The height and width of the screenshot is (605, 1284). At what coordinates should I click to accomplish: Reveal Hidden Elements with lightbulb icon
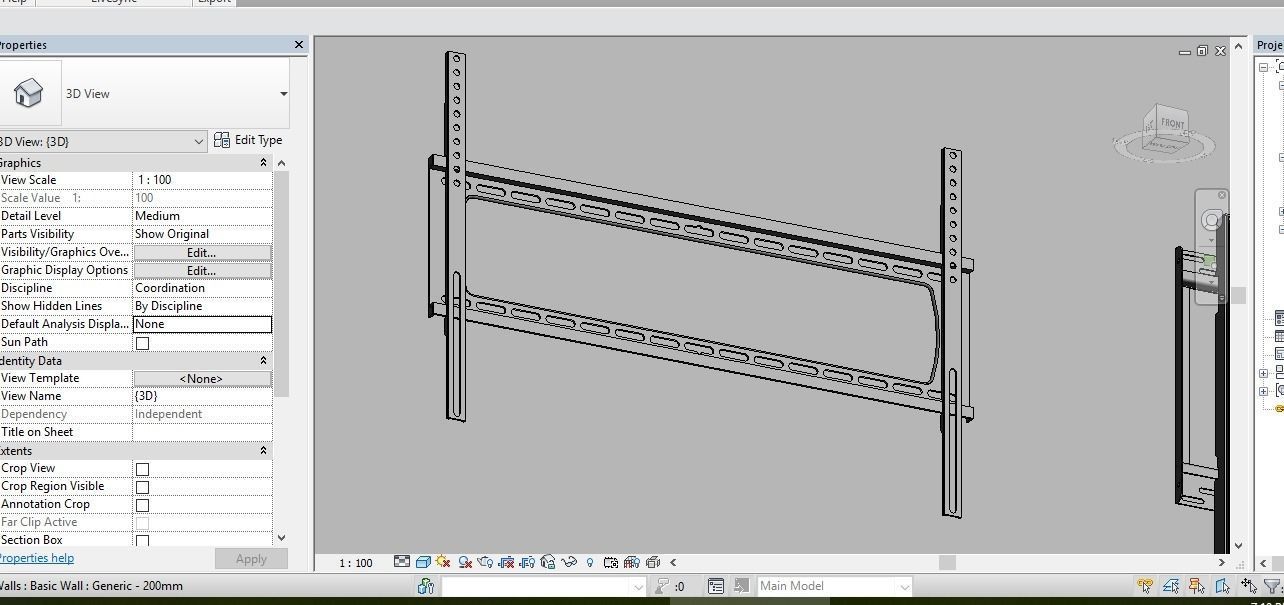(x=591, y=562)
